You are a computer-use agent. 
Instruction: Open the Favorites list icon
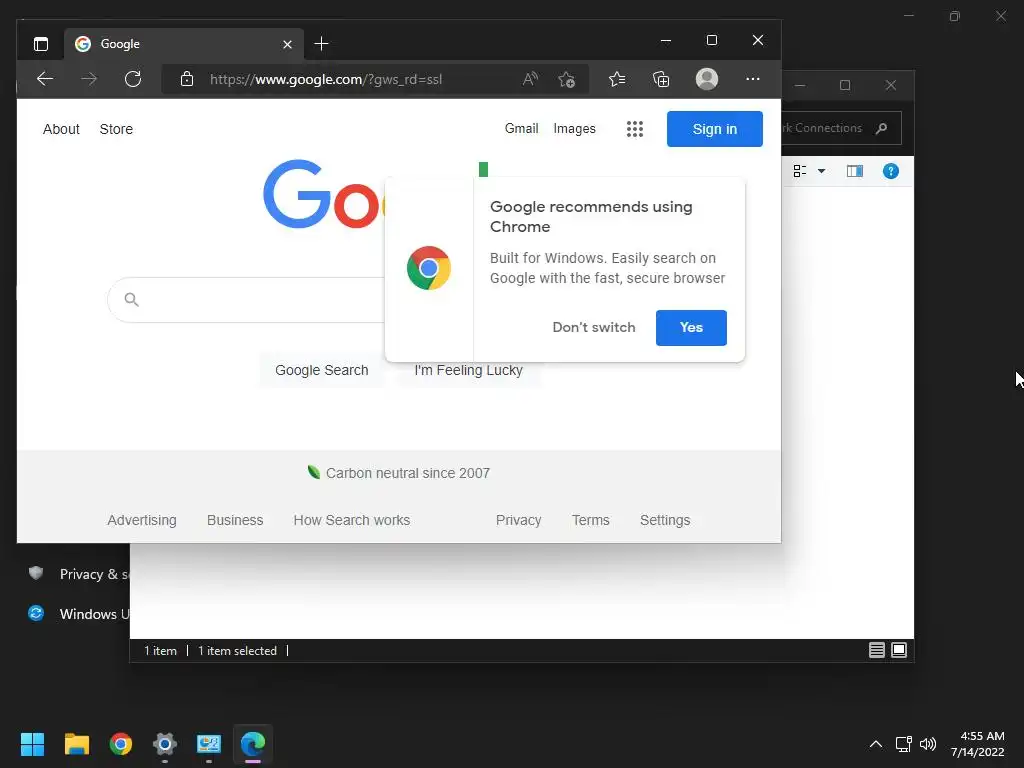pos(617,79)
